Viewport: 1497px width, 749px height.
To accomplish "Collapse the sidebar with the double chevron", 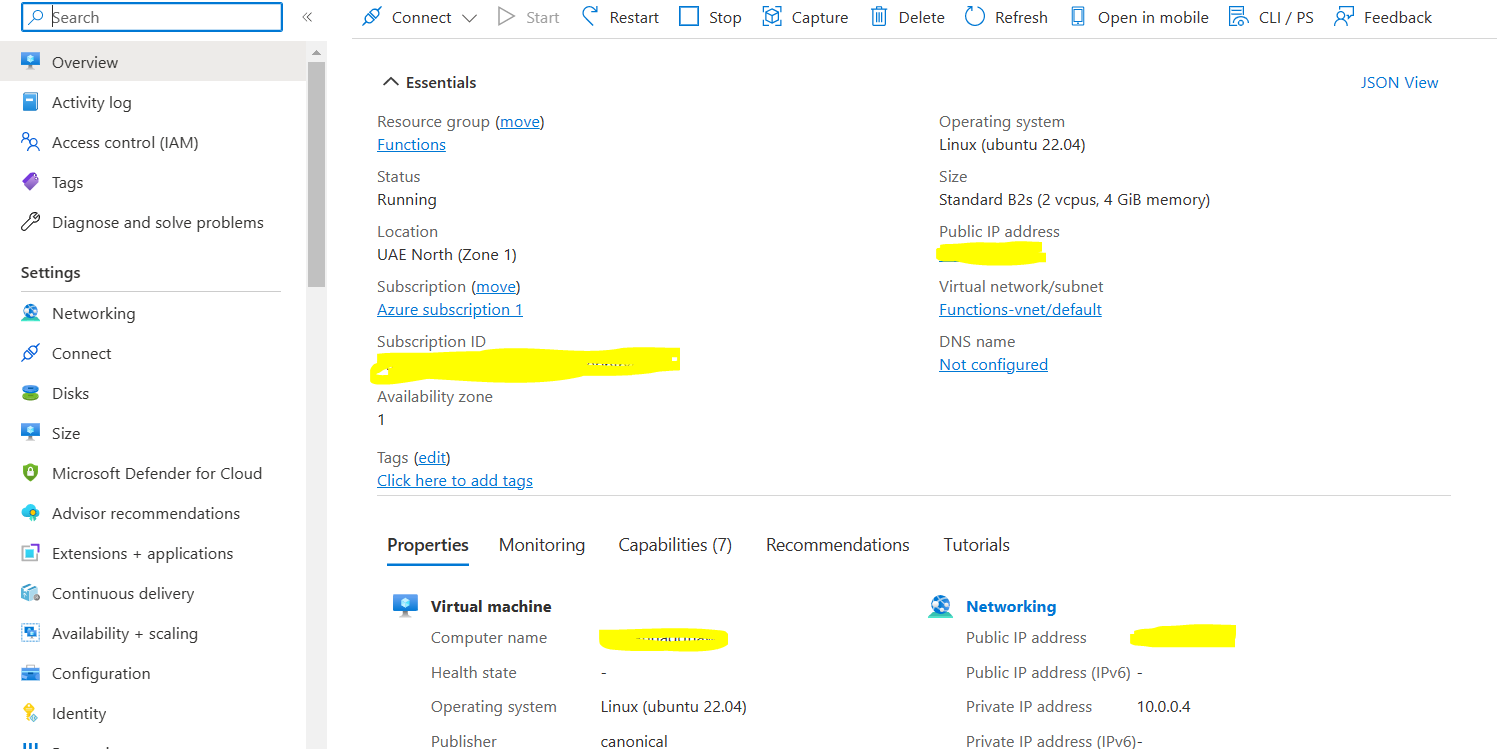I will click(307, 17).
